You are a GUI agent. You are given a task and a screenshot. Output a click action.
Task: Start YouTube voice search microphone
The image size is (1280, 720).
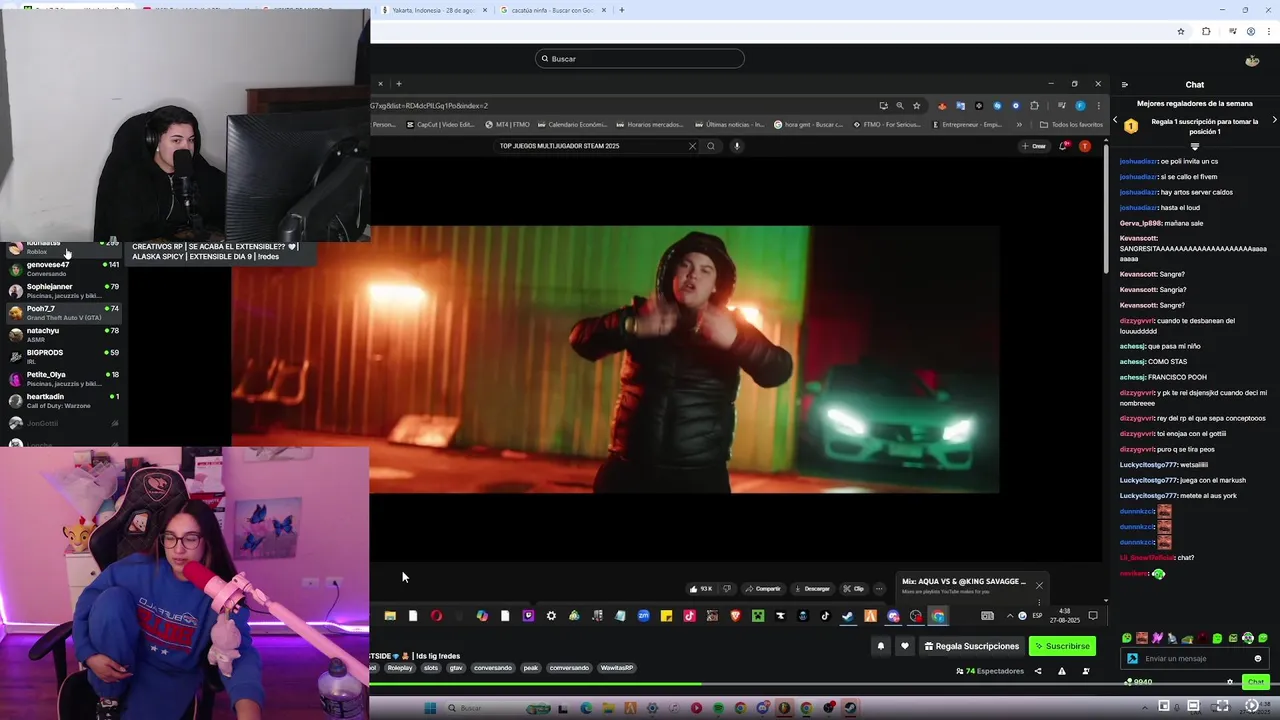point(736,146)
